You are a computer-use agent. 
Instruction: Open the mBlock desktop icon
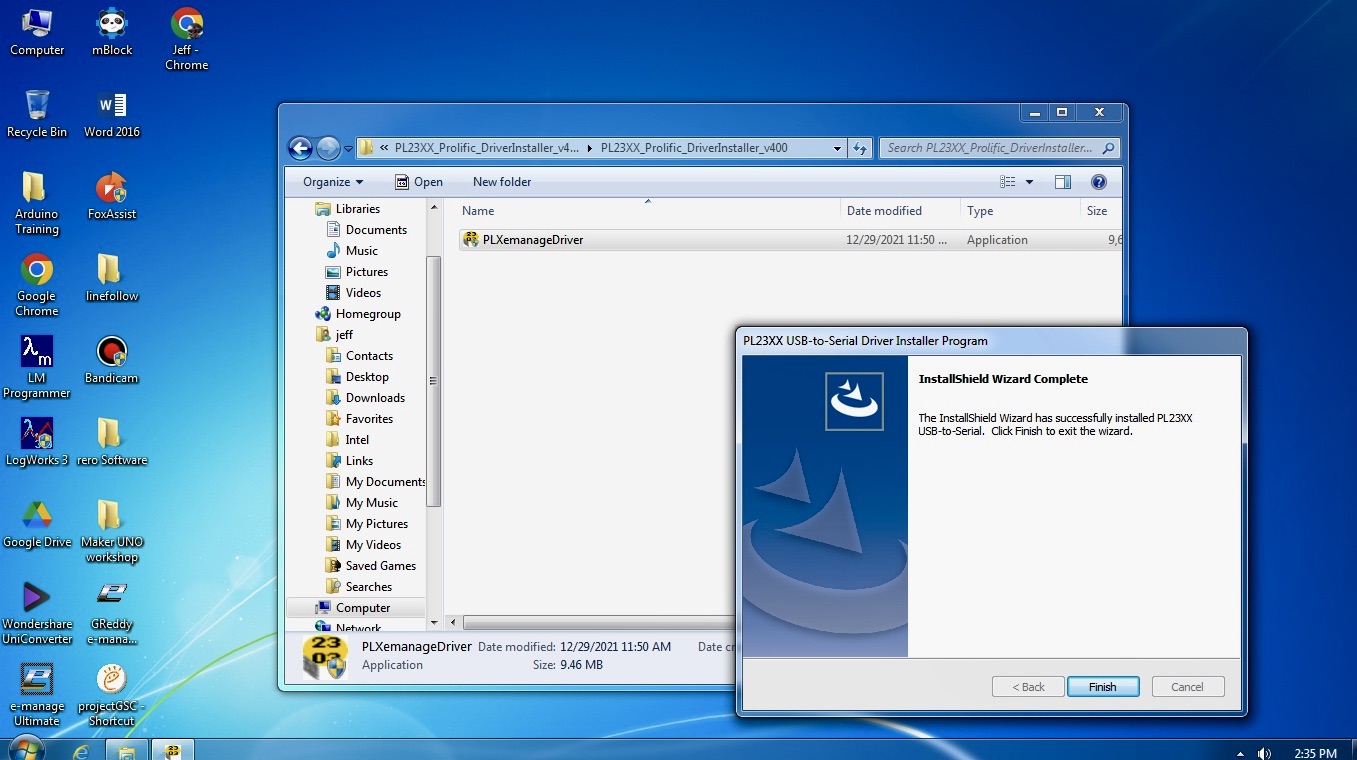(112, 32)
